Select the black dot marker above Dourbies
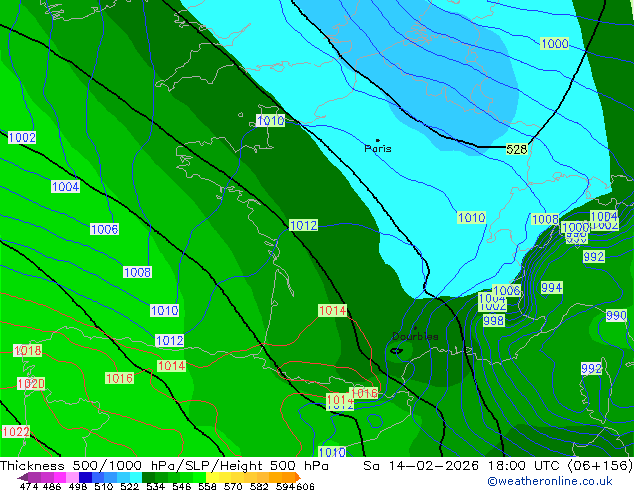This screenshot has height=490, width=634. (415, 328)
